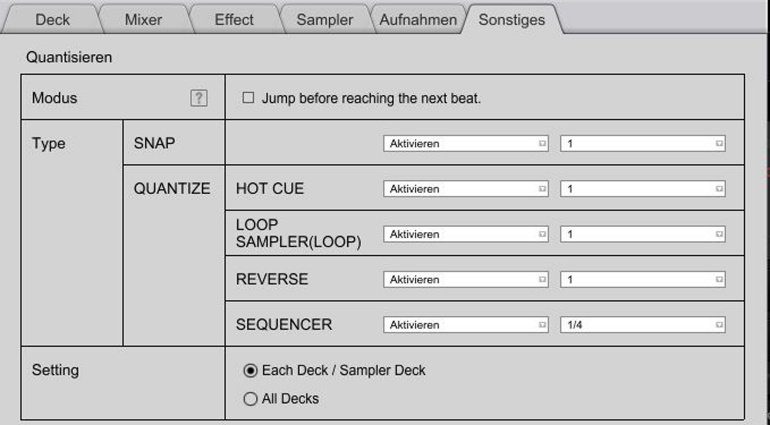
Task: Open LOOP SAMPLER(LOOP) beat value dropdown
Action: click(x=642, y=234)
